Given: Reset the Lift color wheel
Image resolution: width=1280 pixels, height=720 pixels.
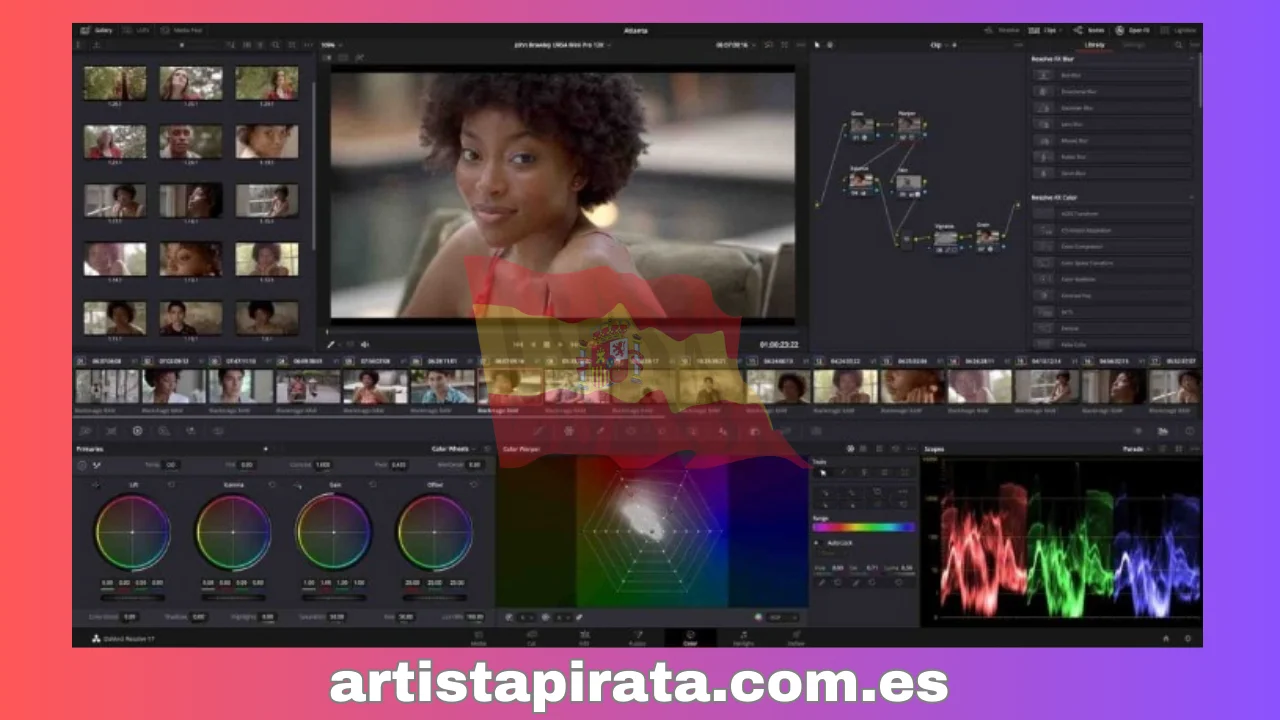Looking at the screenshot, I should click(x=171, y=484).
